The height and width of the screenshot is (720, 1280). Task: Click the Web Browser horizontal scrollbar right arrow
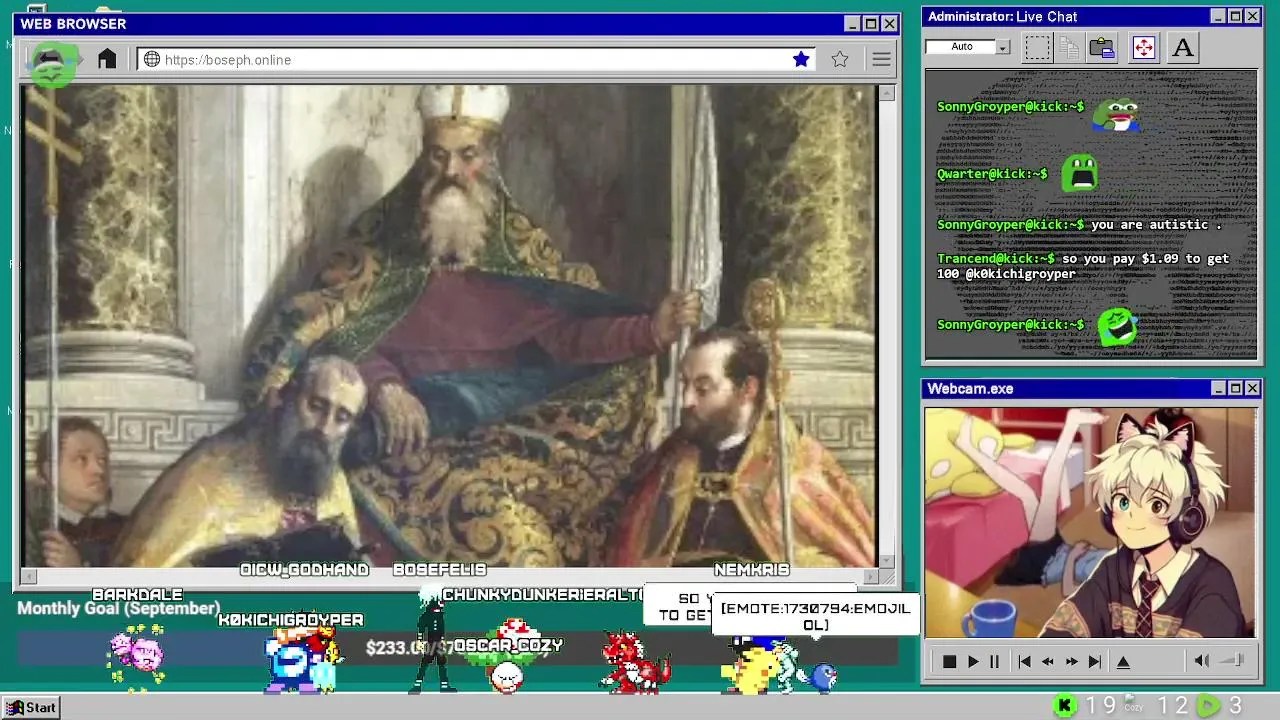point(870,577)
